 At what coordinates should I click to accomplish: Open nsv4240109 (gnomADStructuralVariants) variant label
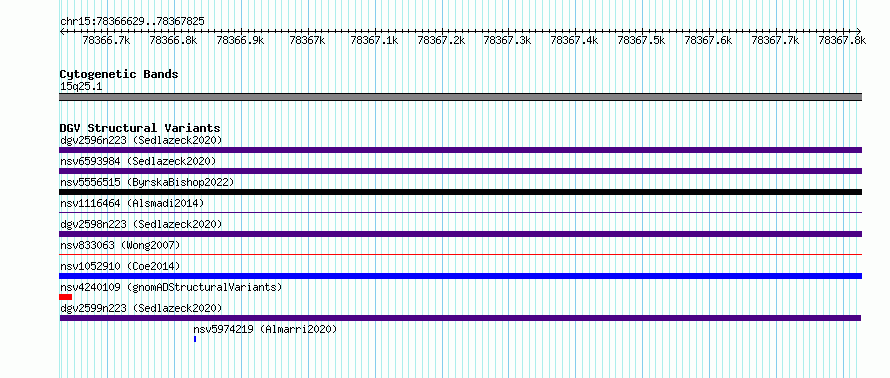pos(171,287)
